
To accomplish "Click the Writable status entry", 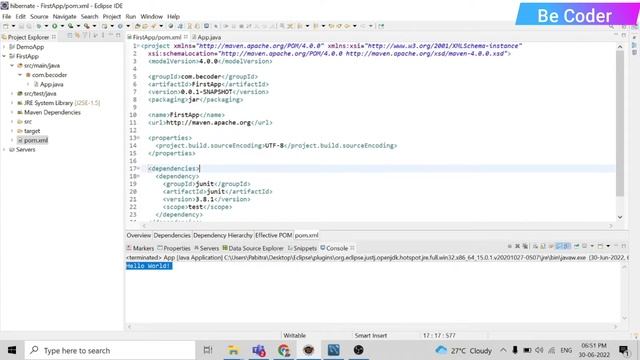I will tap(294, 336).
